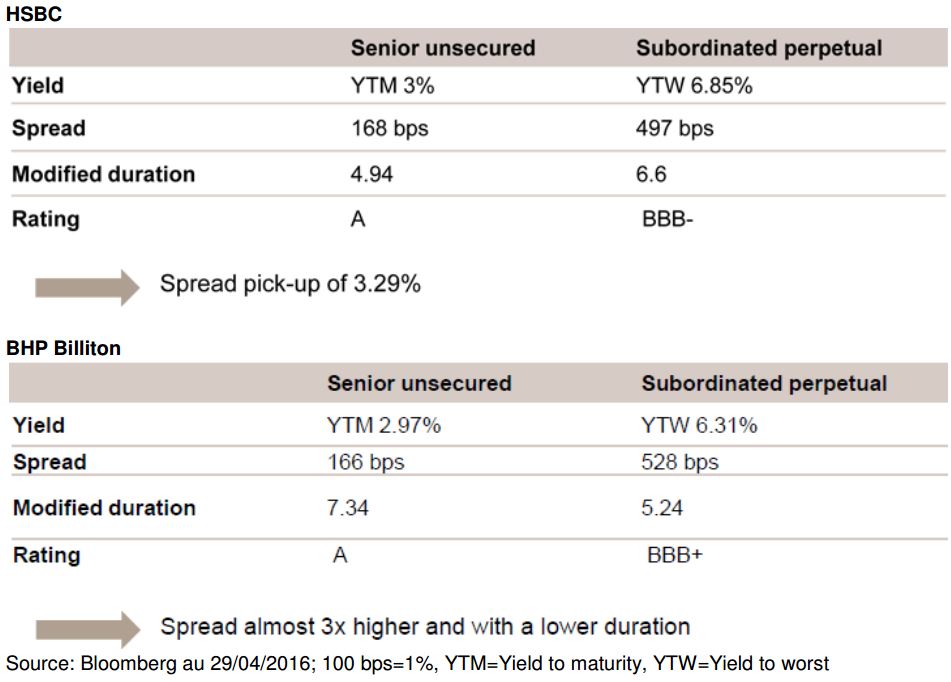
Task: Select the YTM 2.97% yield cell
Action: click(x=383, y=425)
